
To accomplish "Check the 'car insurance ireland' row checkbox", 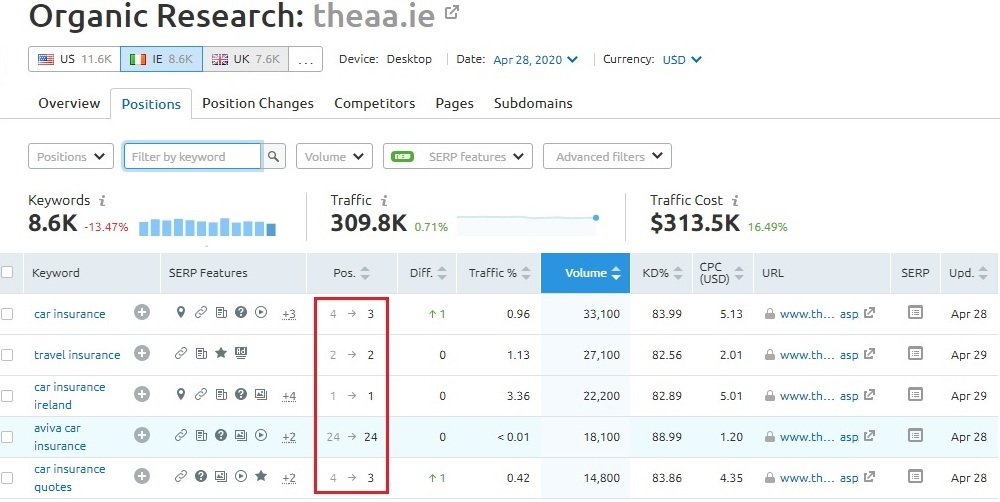I will click(x=7, y=396).
